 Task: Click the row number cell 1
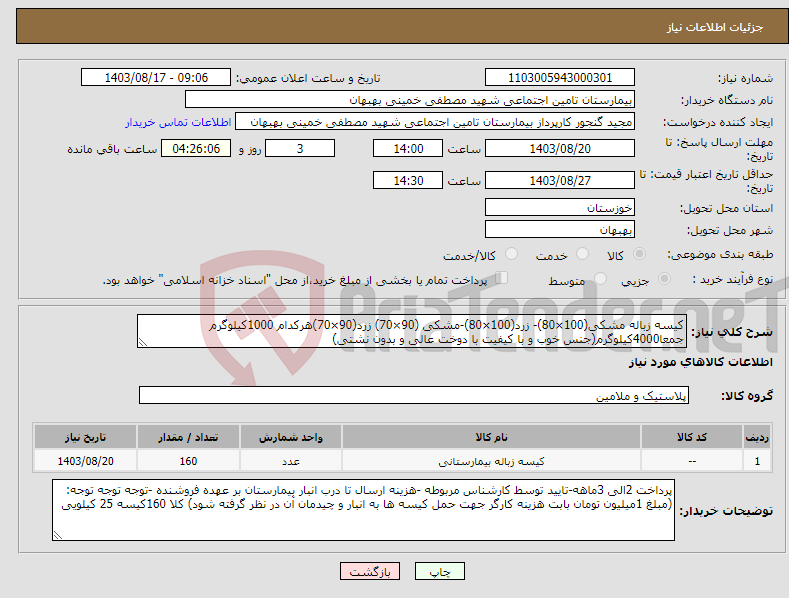pyautogui.click(x=757, y=461)
